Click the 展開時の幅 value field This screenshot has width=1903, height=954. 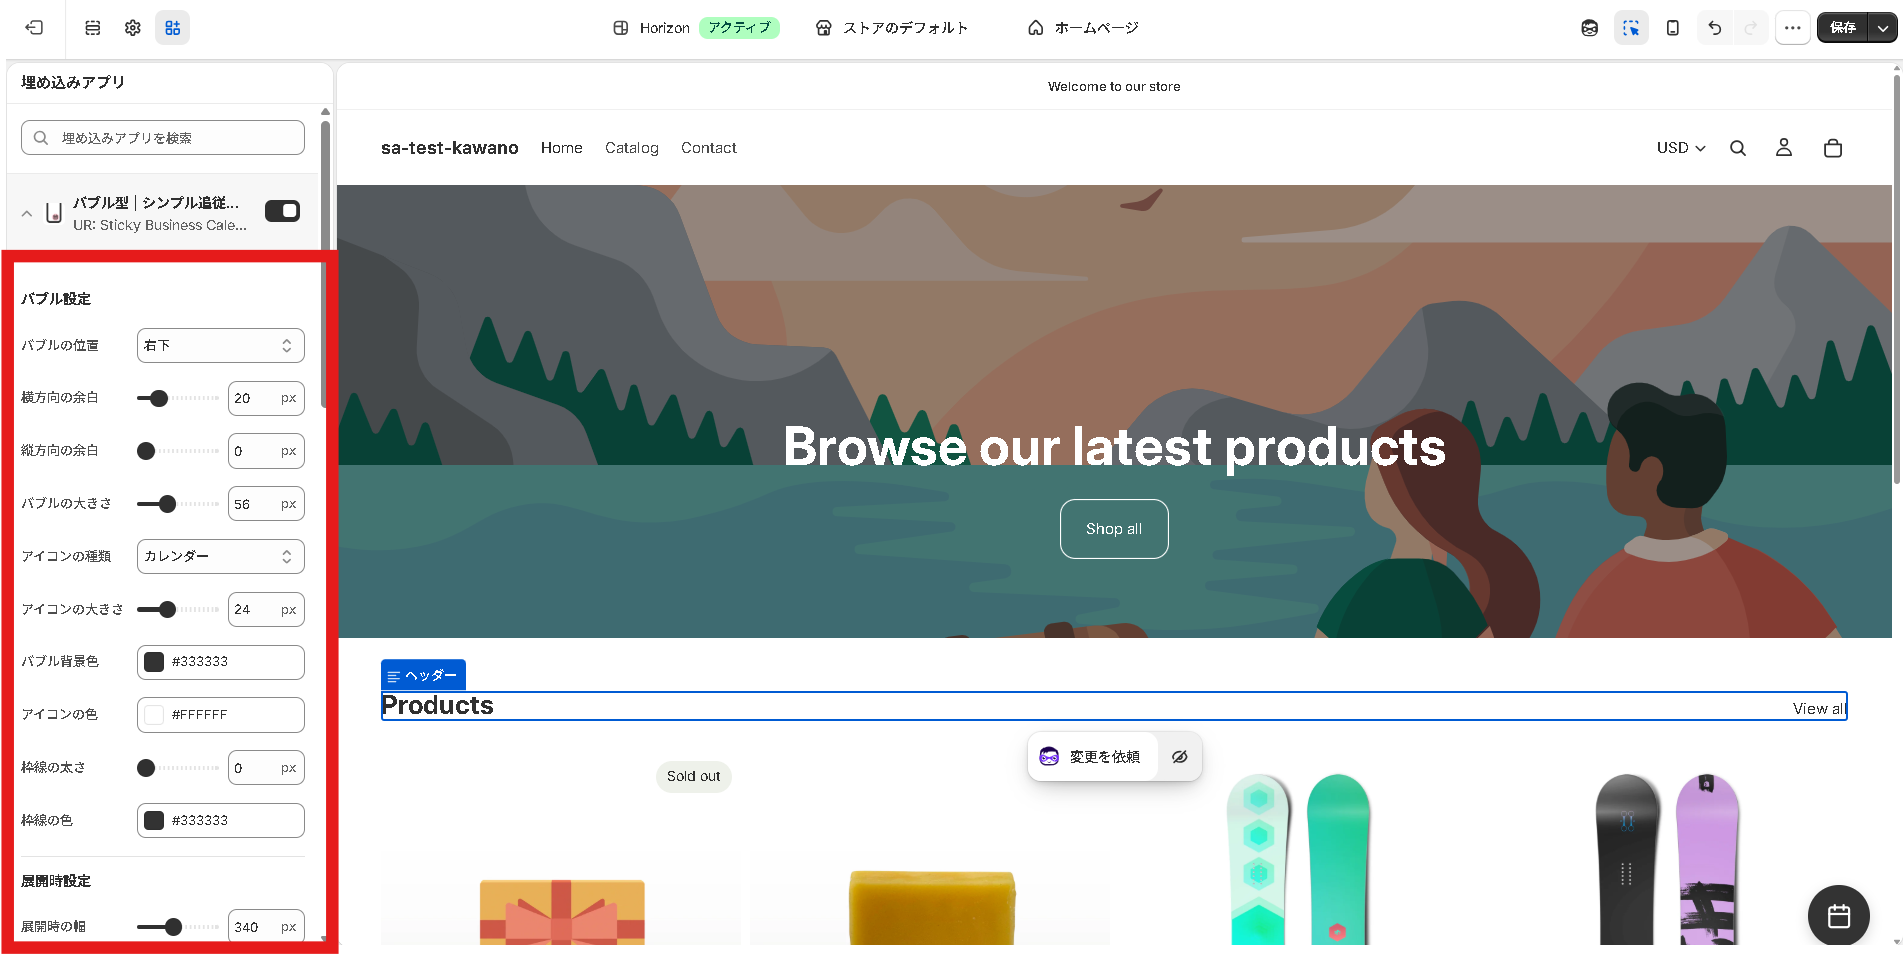coord(266,927)
